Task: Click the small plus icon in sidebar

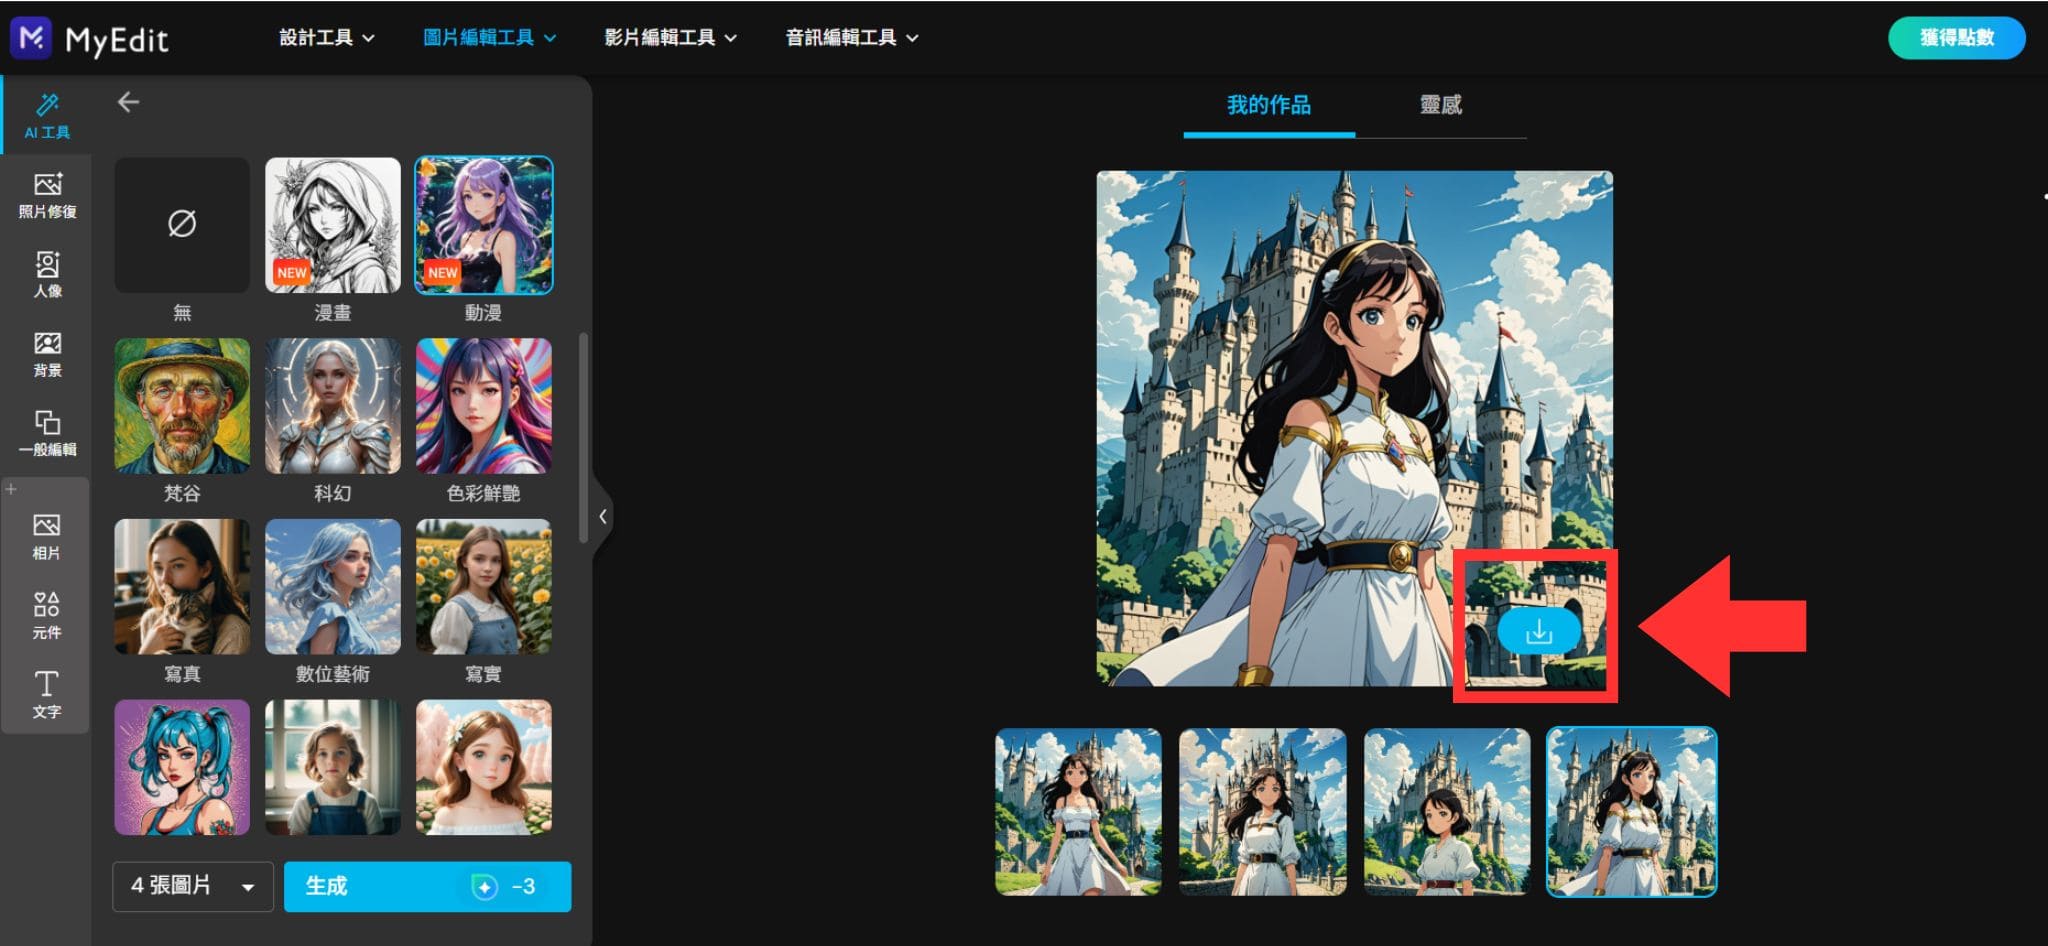Action: (x=11, y=489)
